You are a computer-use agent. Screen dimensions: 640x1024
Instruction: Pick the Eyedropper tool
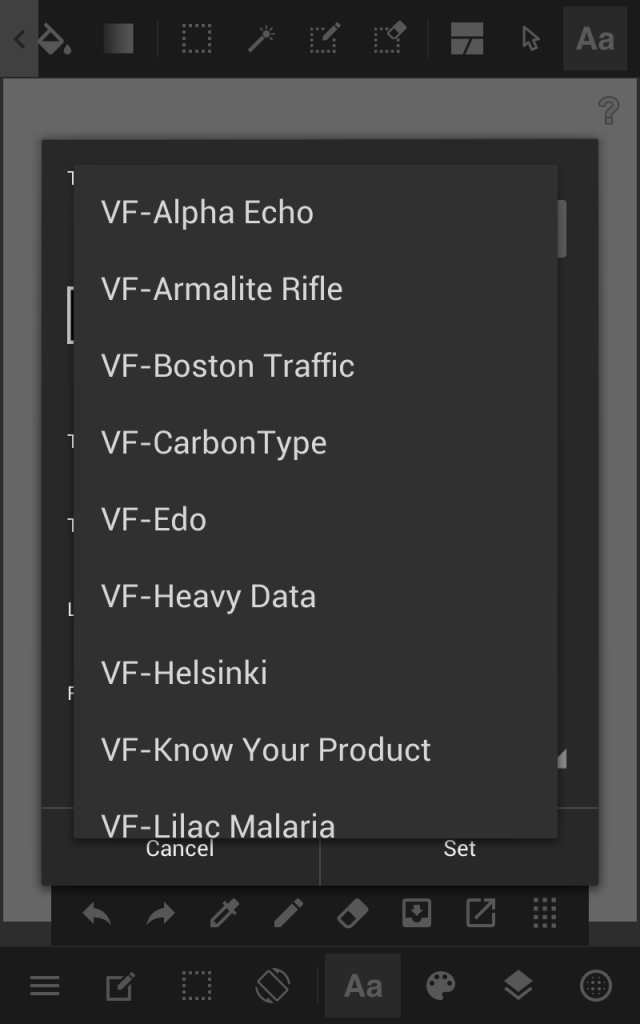pos(225,913)
